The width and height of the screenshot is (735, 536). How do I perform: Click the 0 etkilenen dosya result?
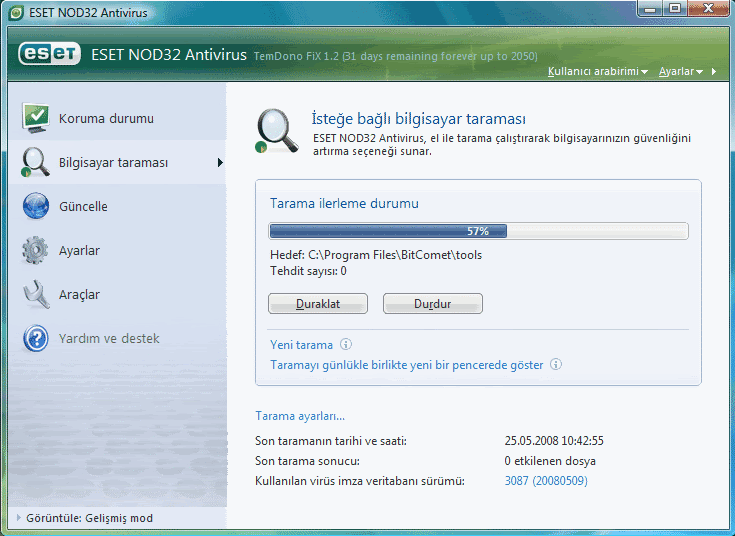(x=550, y=461)
